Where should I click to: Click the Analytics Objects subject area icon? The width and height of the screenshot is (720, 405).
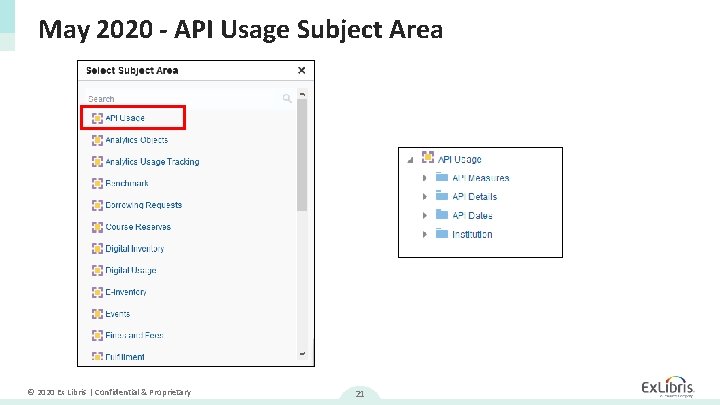tap(97, 140)
